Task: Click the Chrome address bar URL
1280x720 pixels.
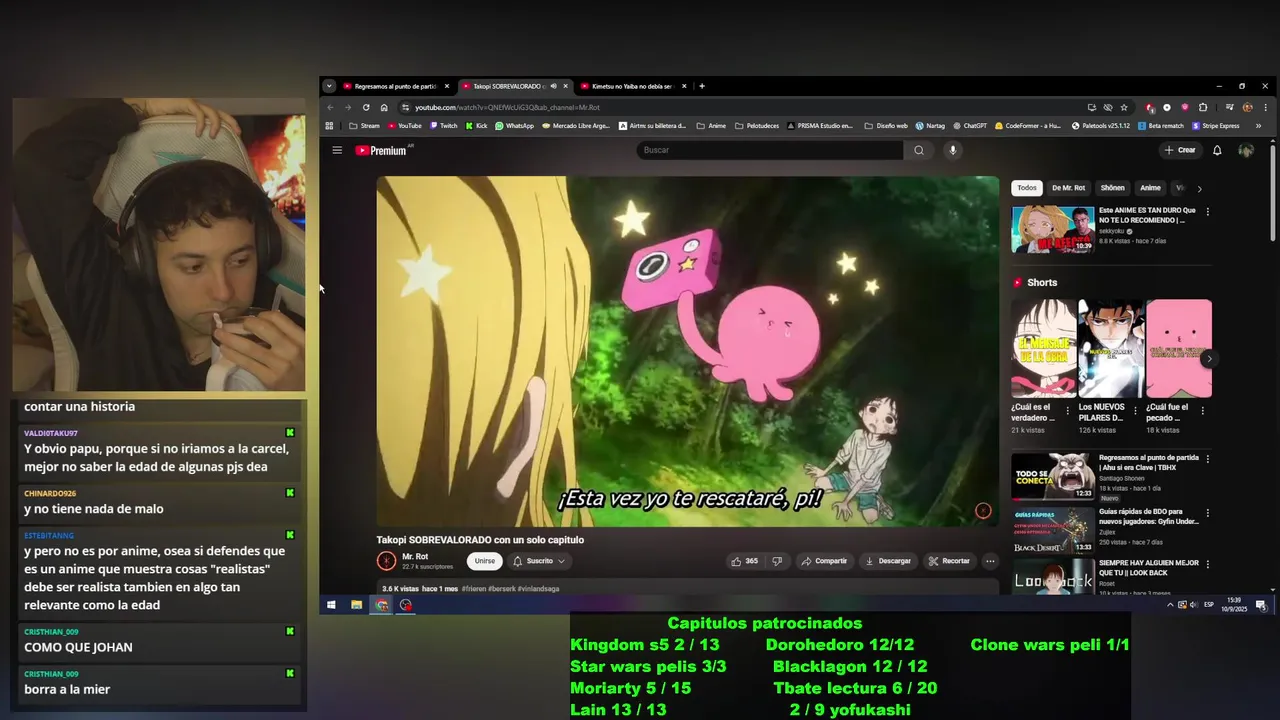Action: (507, 107)
